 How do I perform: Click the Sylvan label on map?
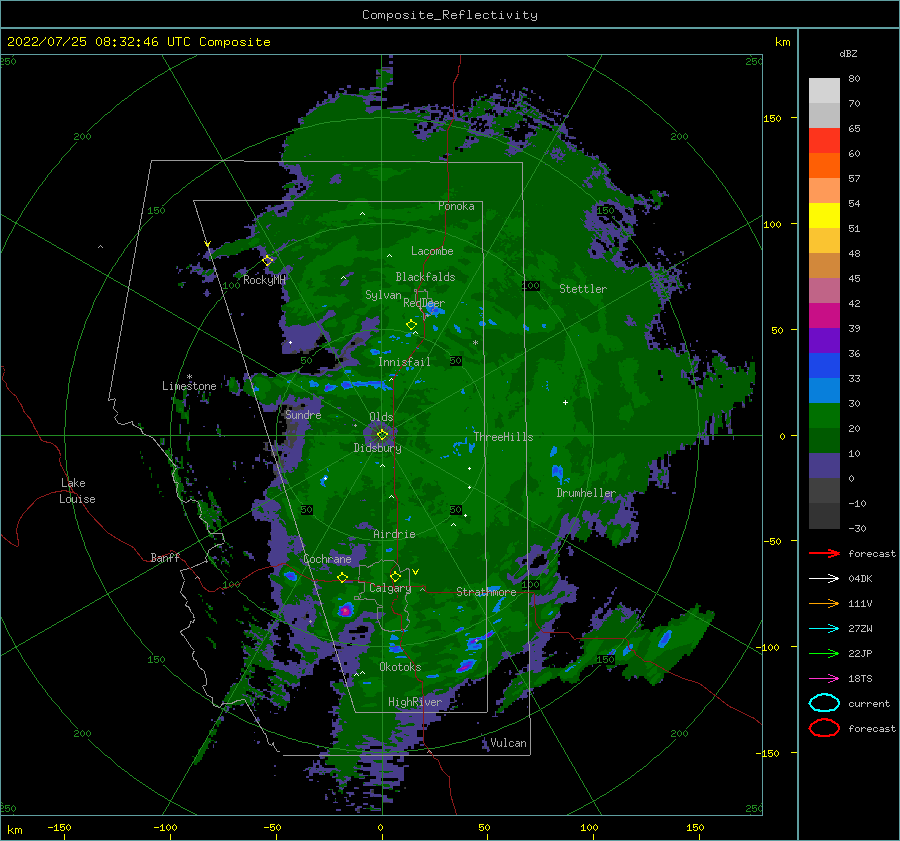pos(383,295)
